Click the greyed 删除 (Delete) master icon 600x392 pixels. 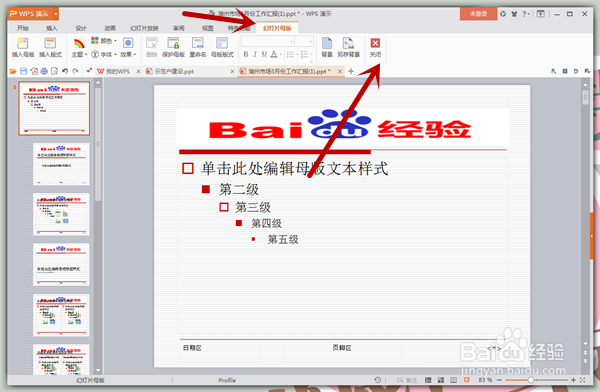pos(152,47)
